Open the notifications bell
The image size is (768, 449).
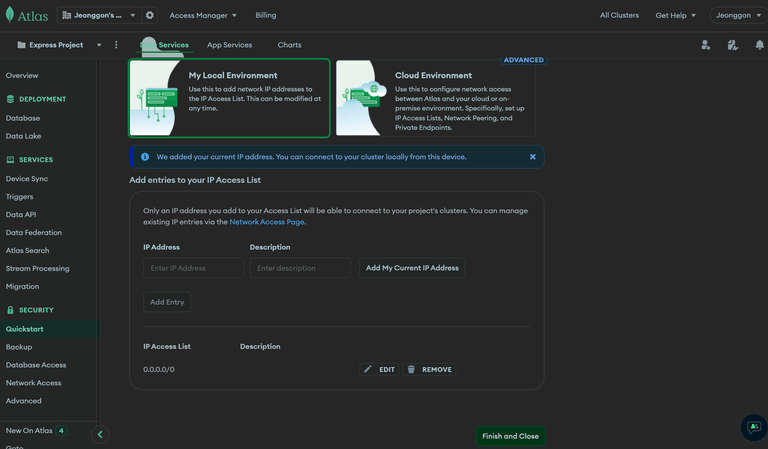[759, 45]
